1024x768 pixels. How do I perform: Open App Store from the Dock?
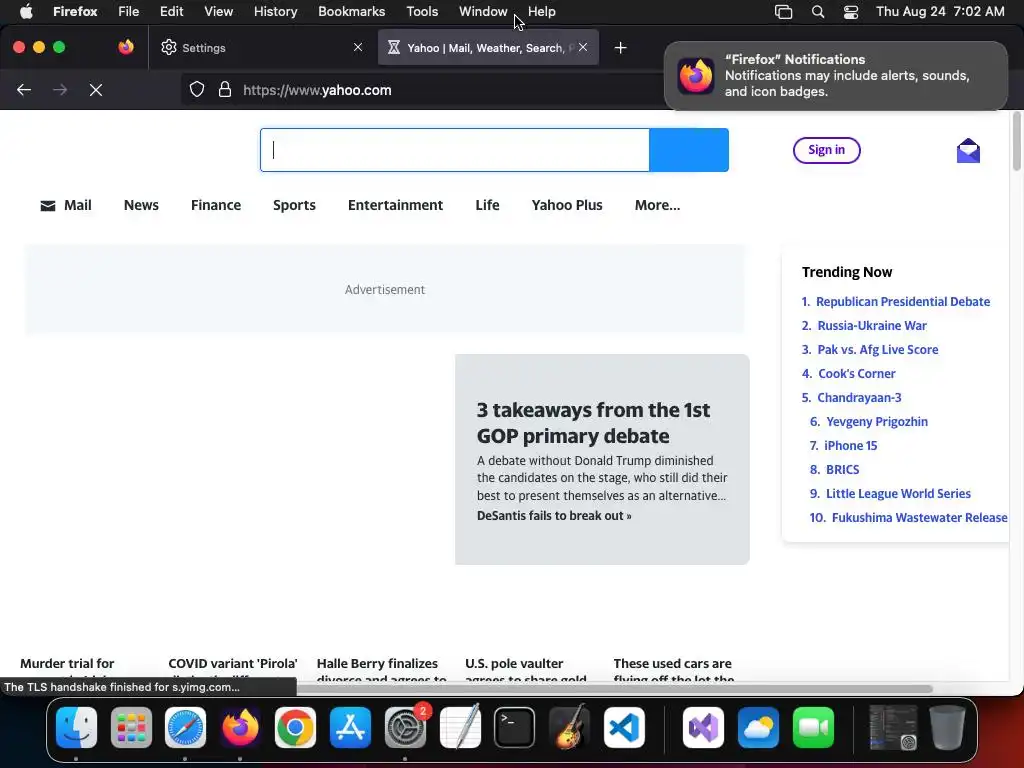[x=350, y=728]
